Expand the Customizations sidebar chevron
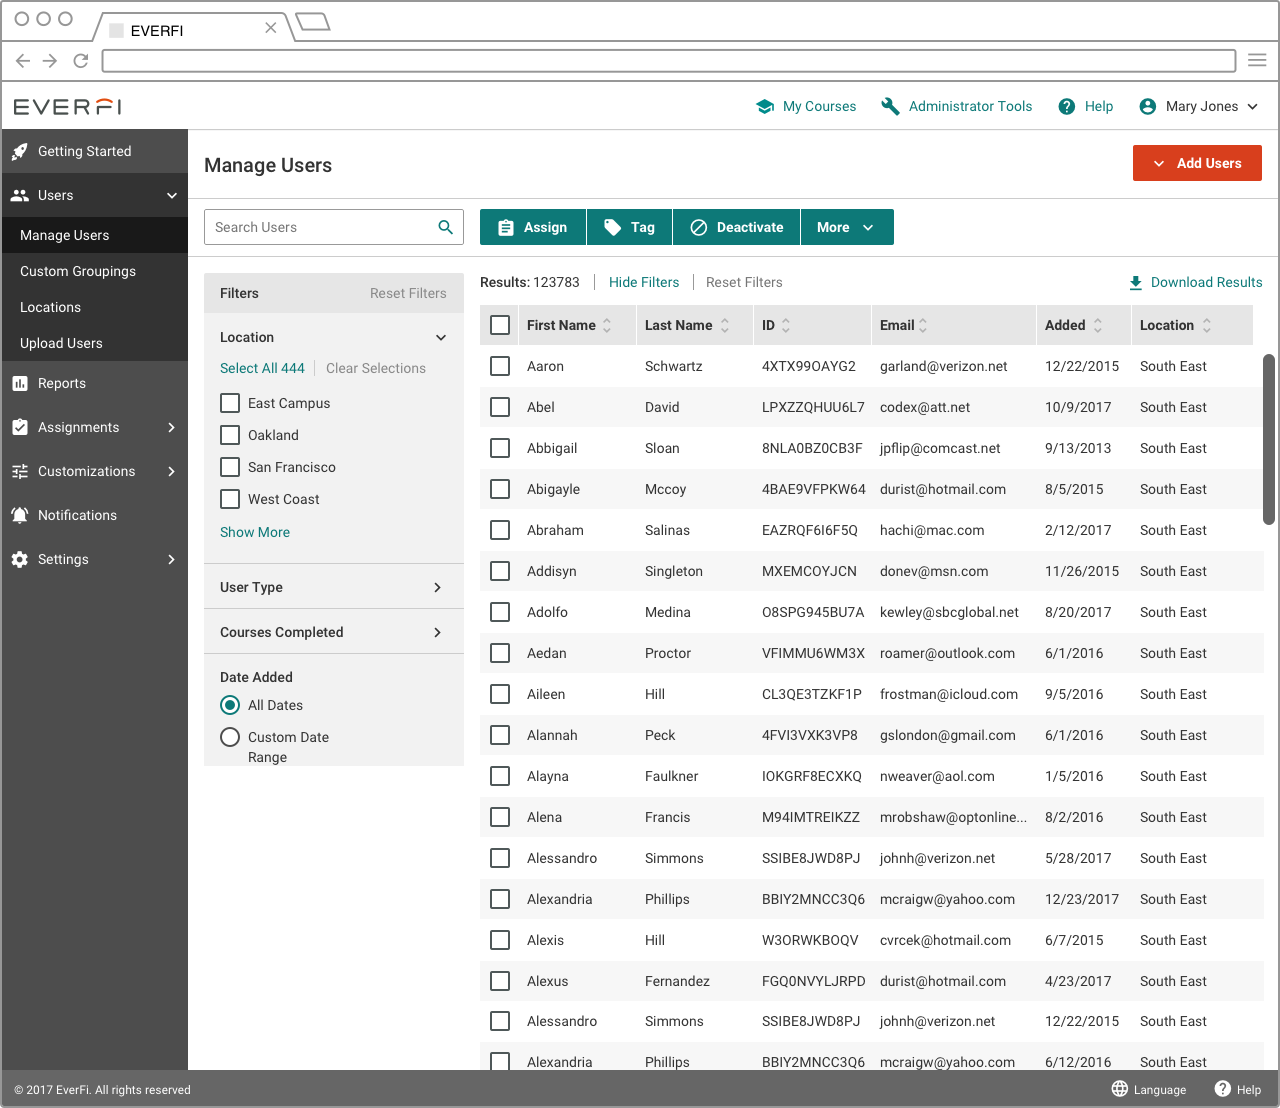 pos(172,472)
